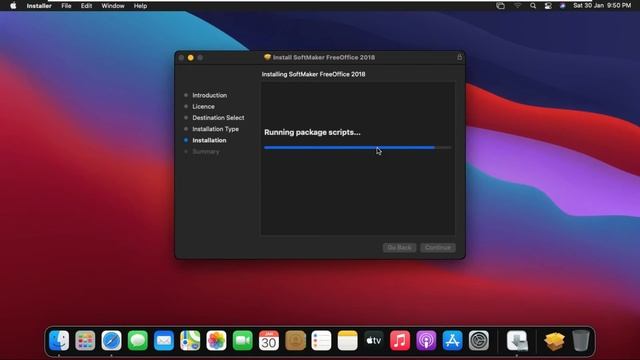Open Maps app in the dock
This screenshot has height=360, width=640.
coord(190,340)
